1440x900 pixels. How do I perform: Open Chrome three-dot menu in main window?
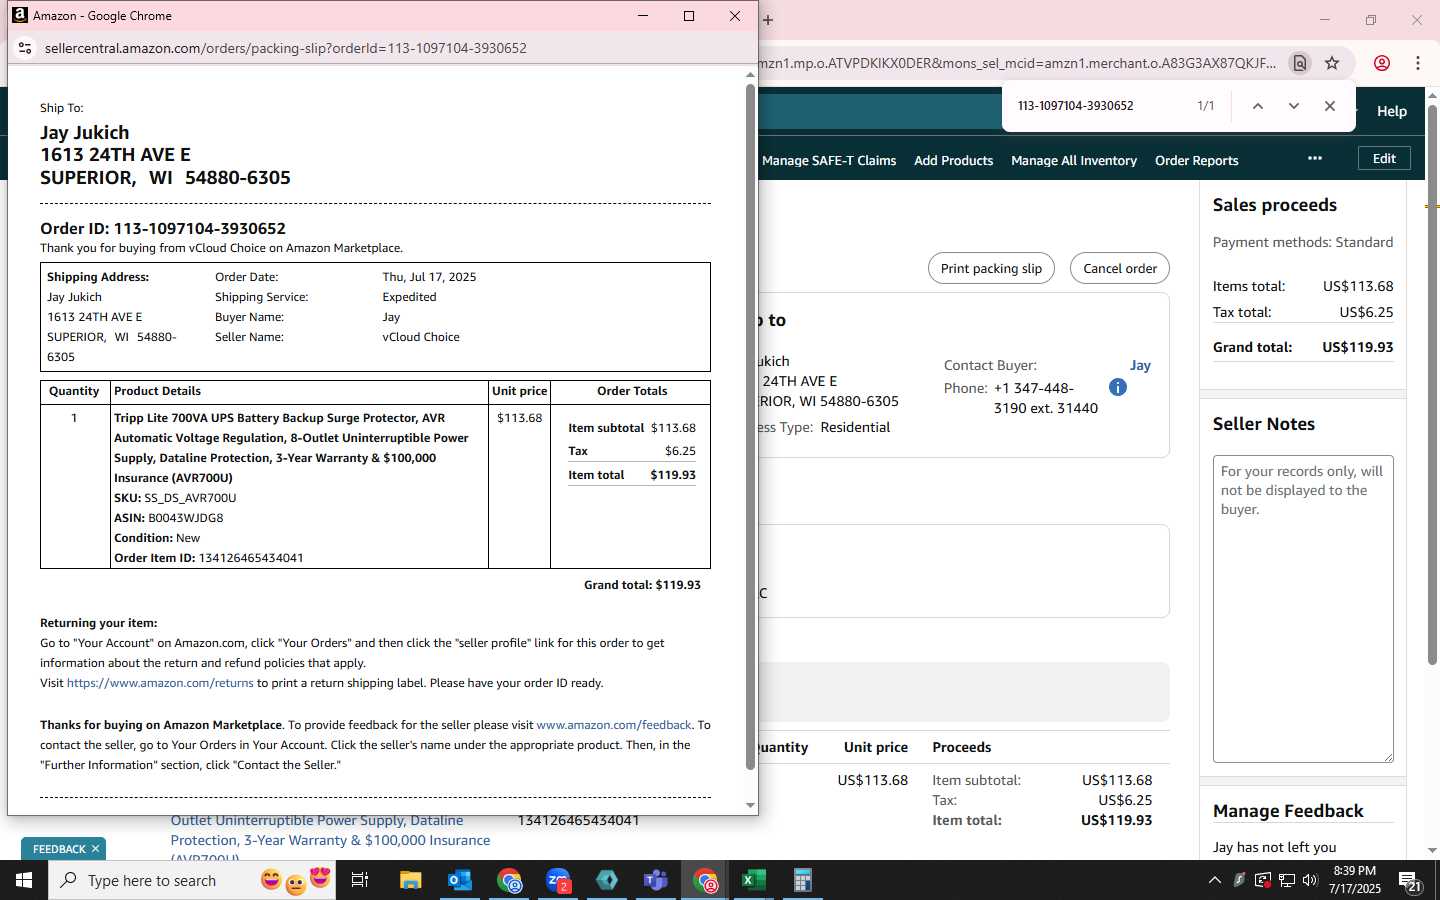[1418, 63]
